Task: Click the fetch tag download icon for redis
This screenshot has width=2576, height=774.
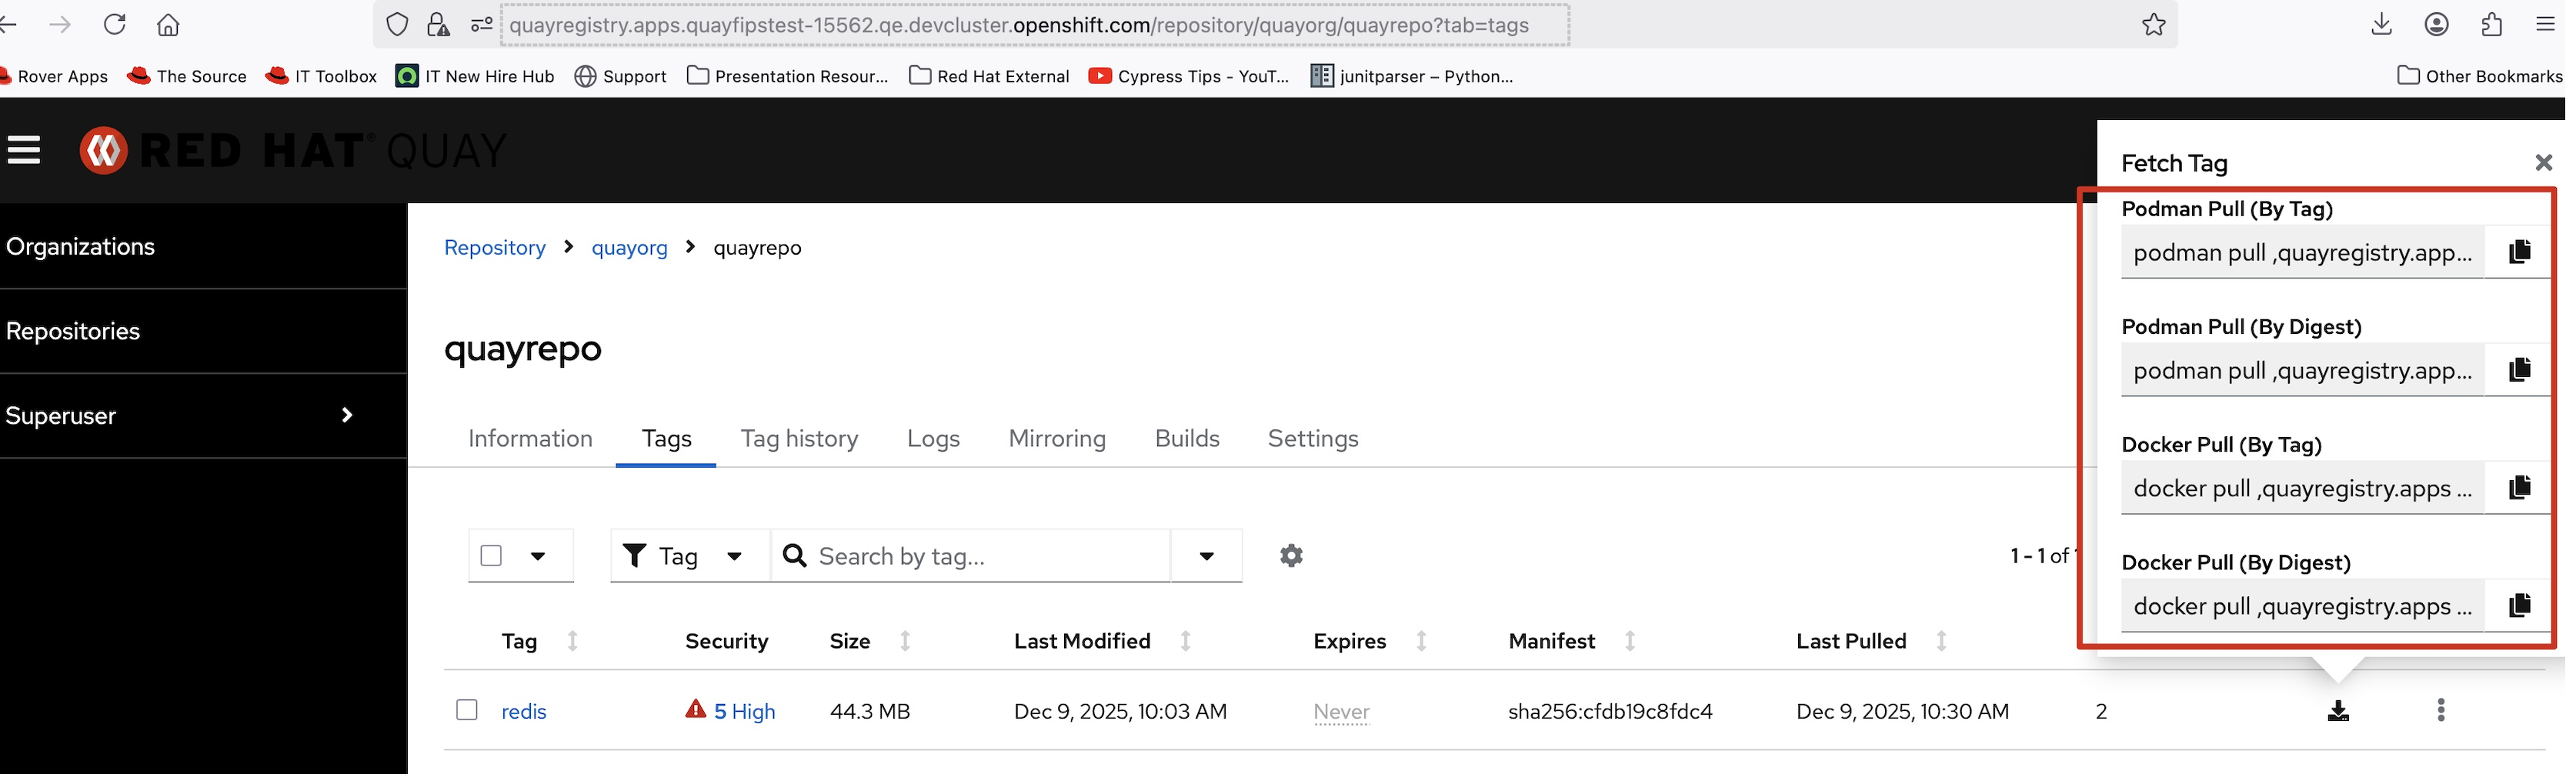Action: (2338, 711)
